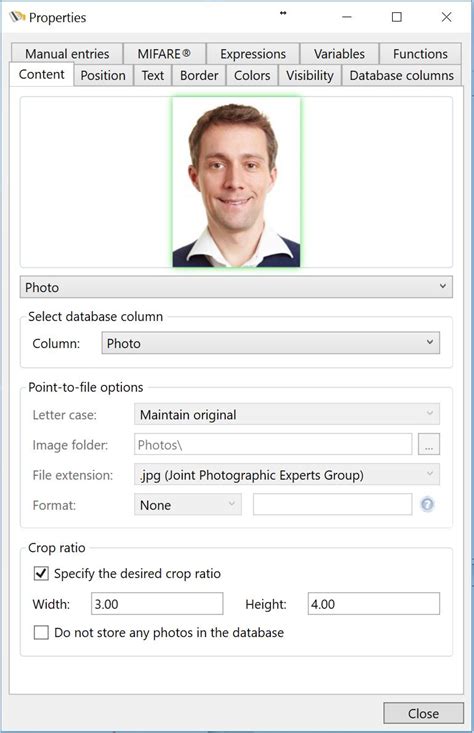The image size is (474, 733).
Task: Open the Database columns tab
Action: [402, 75]
